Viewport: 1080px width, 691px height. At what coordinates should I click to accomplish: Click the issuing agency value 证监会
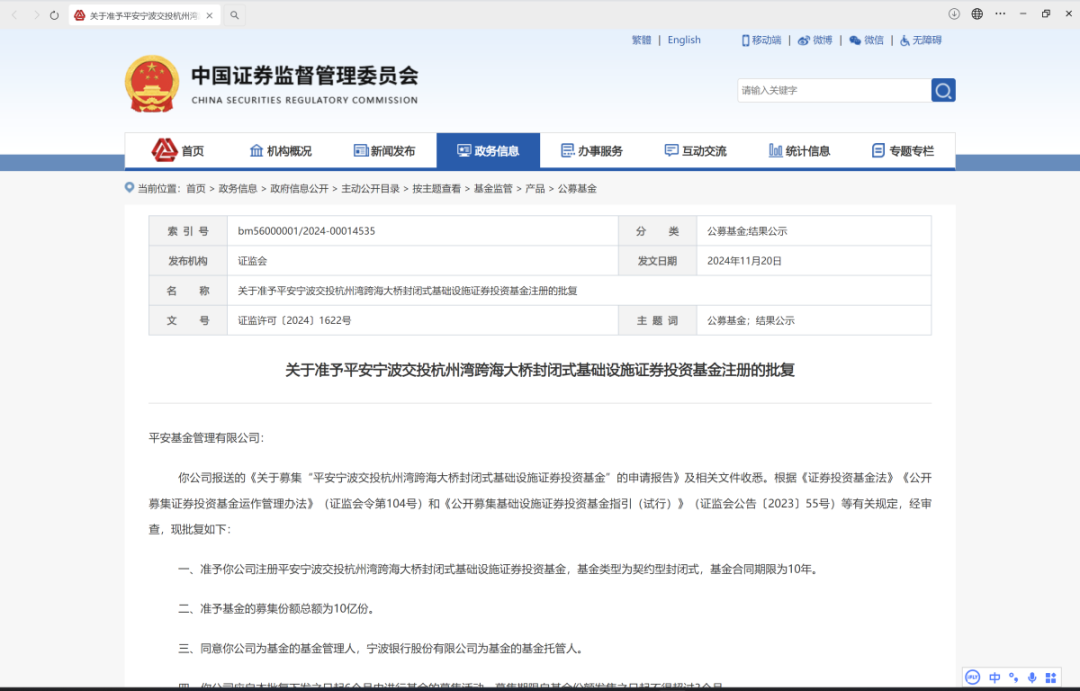click(252, 261)
